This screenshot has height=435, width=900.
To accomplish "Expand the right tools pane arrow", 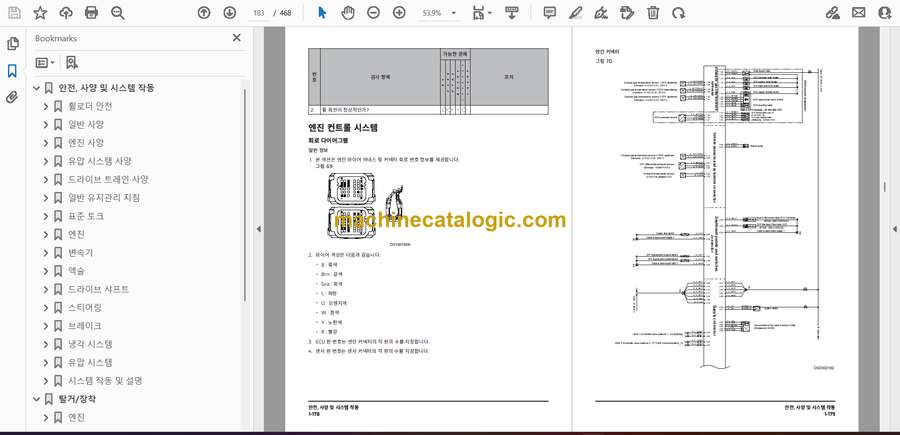I will (x=895, y=229).
